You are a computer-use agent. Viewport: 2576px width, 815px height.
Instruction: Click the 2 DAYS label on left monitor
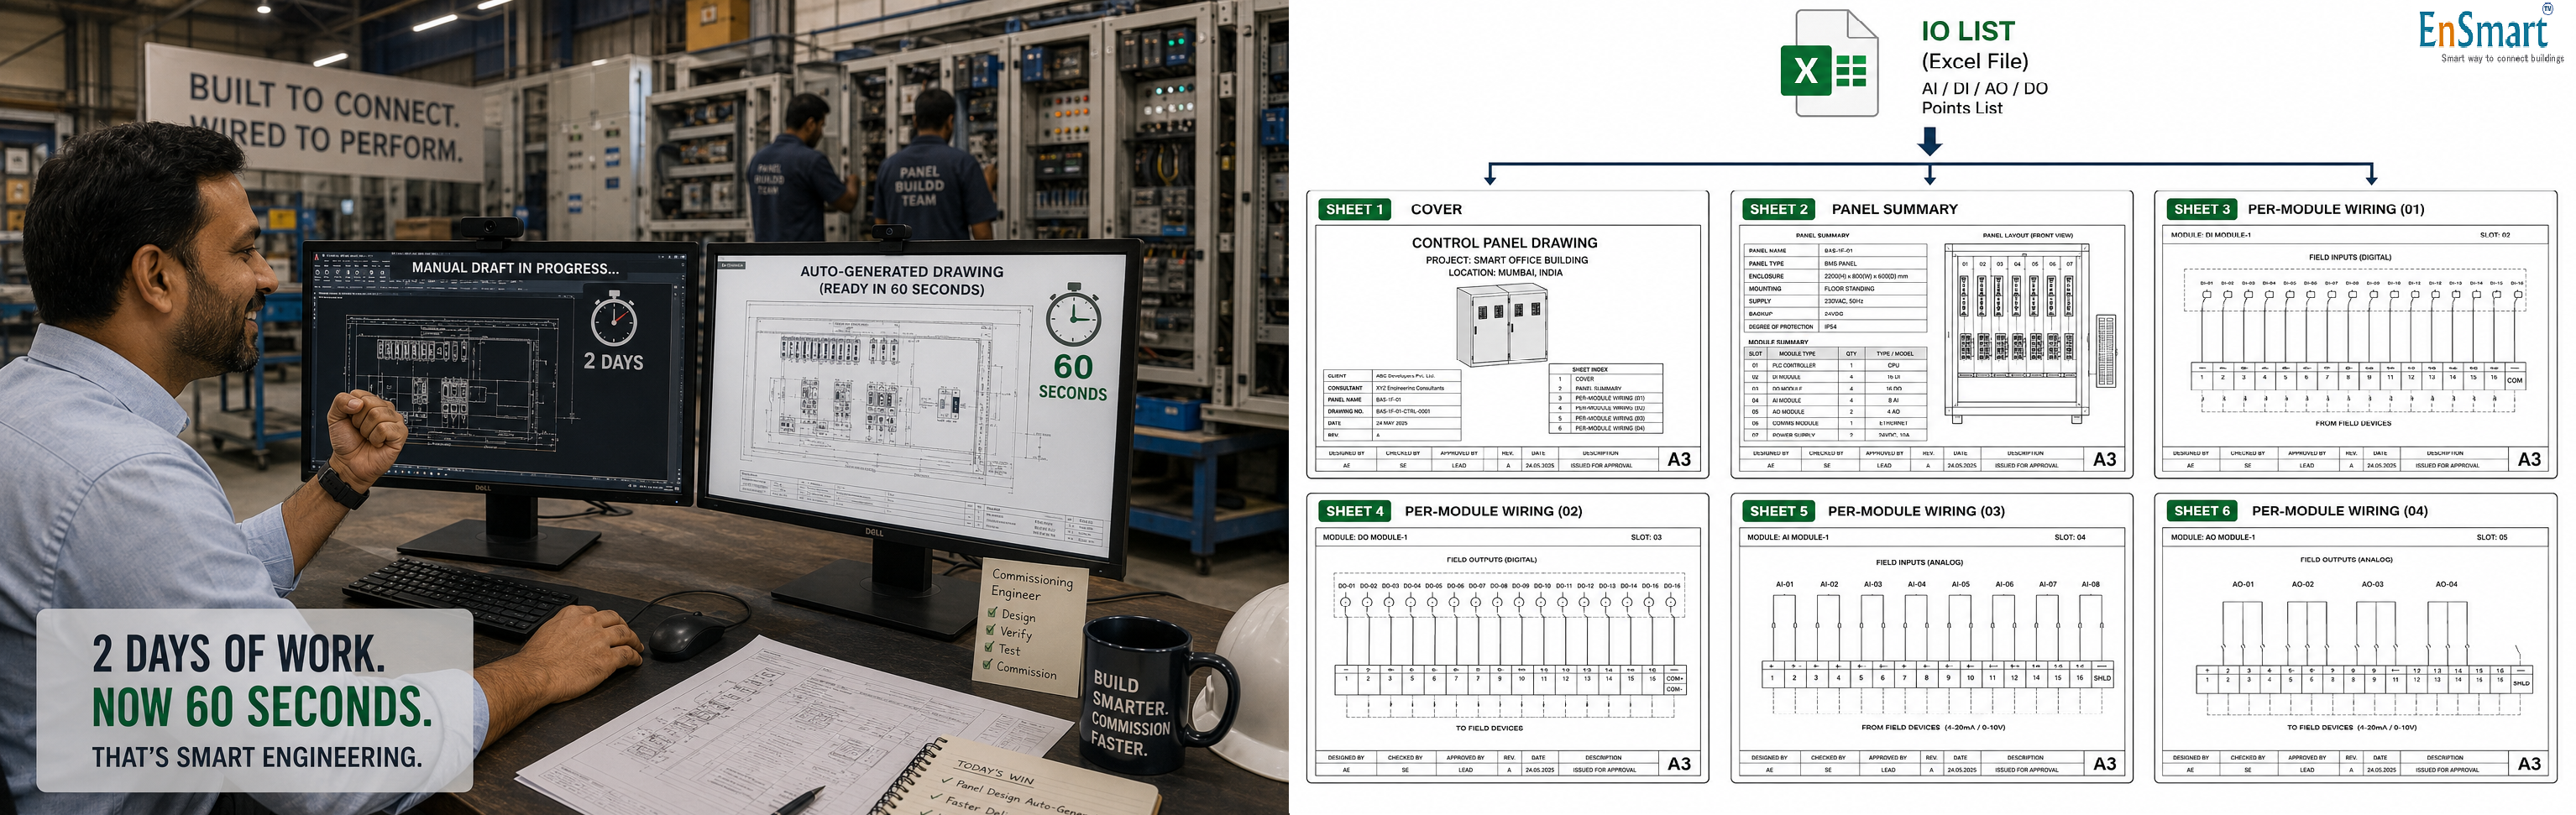pyautogui.click(x=613, y=362)
